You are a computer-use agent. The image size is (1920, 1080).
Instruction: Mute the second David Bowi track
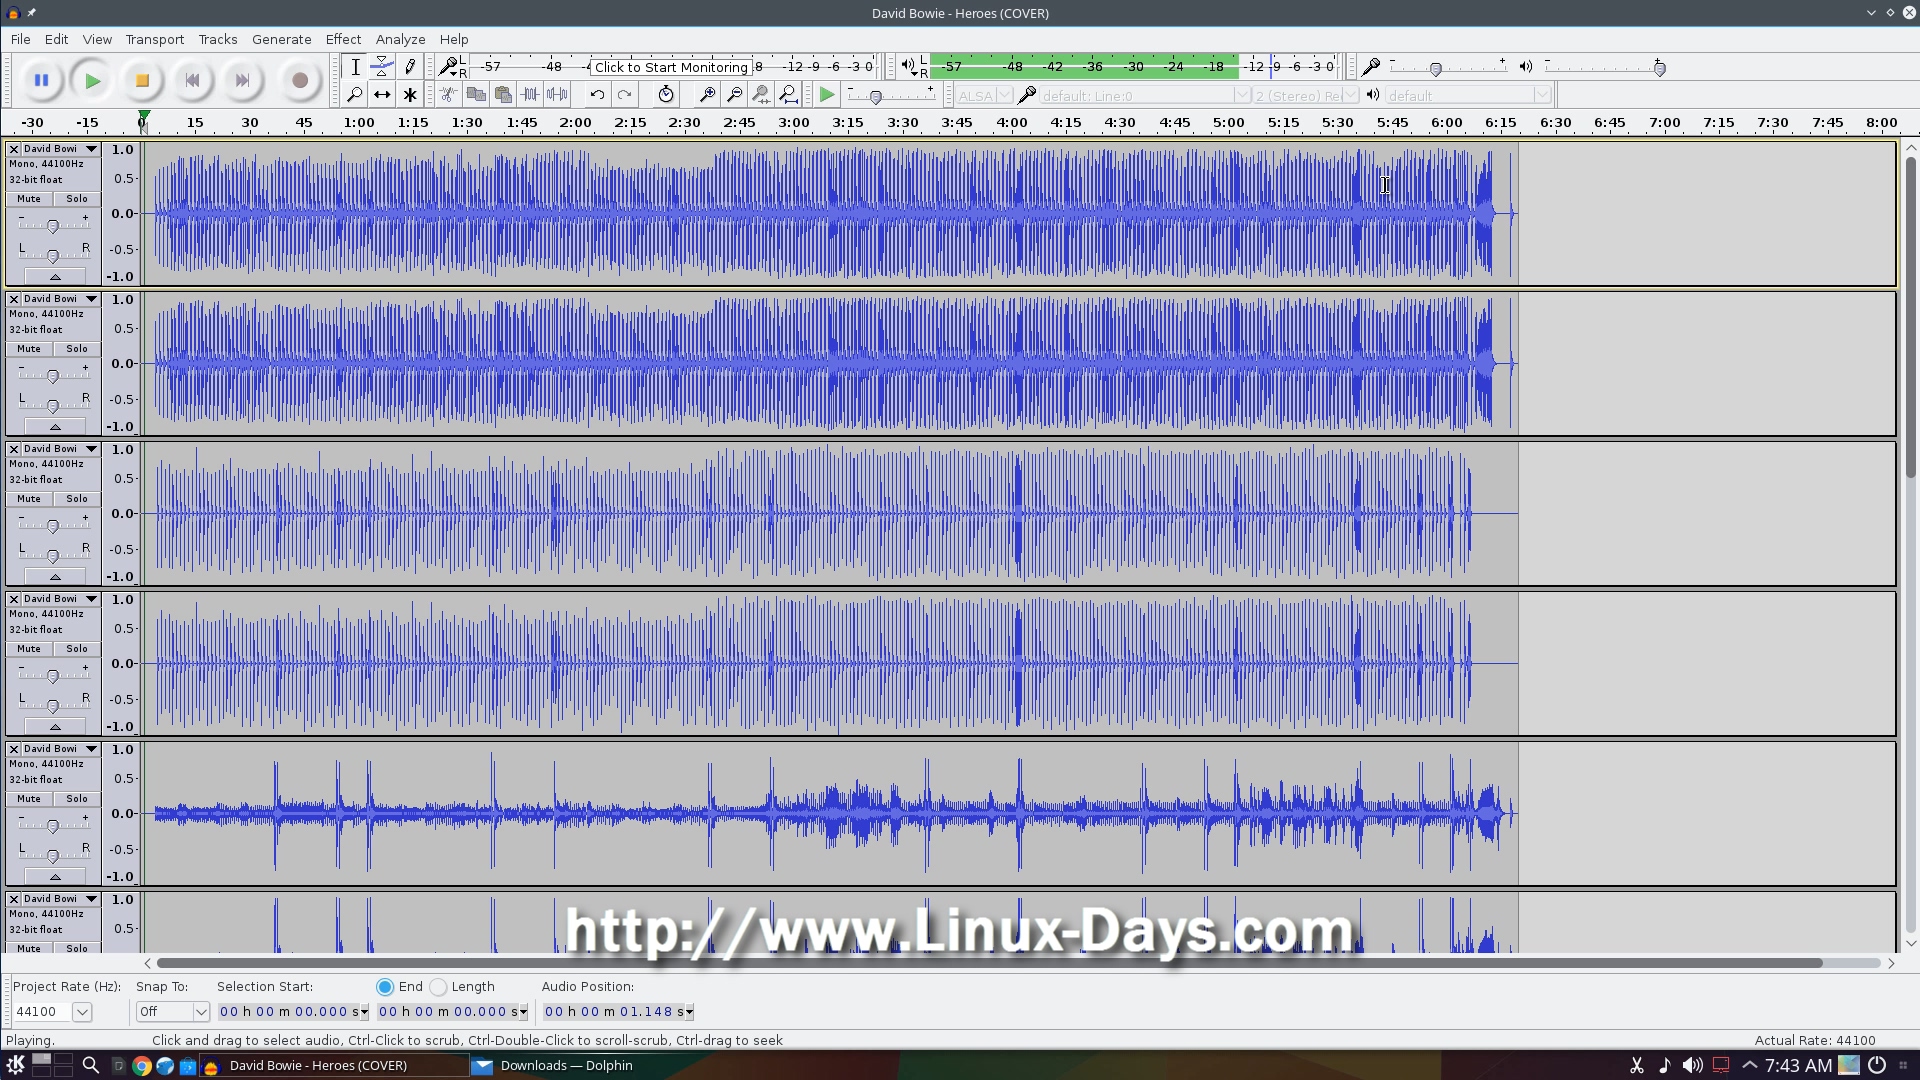[29, 349]
